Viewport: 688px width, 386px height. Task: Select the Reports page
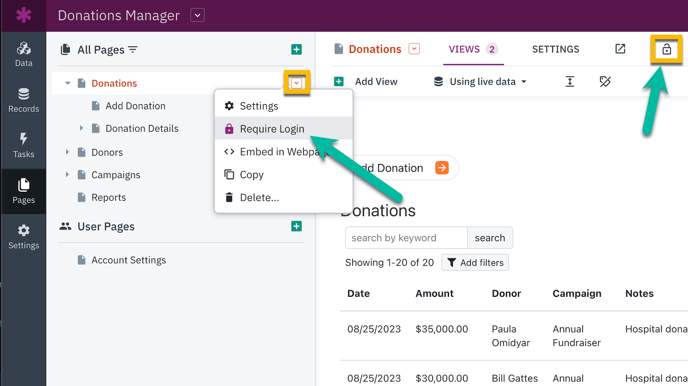pos(108,197)
